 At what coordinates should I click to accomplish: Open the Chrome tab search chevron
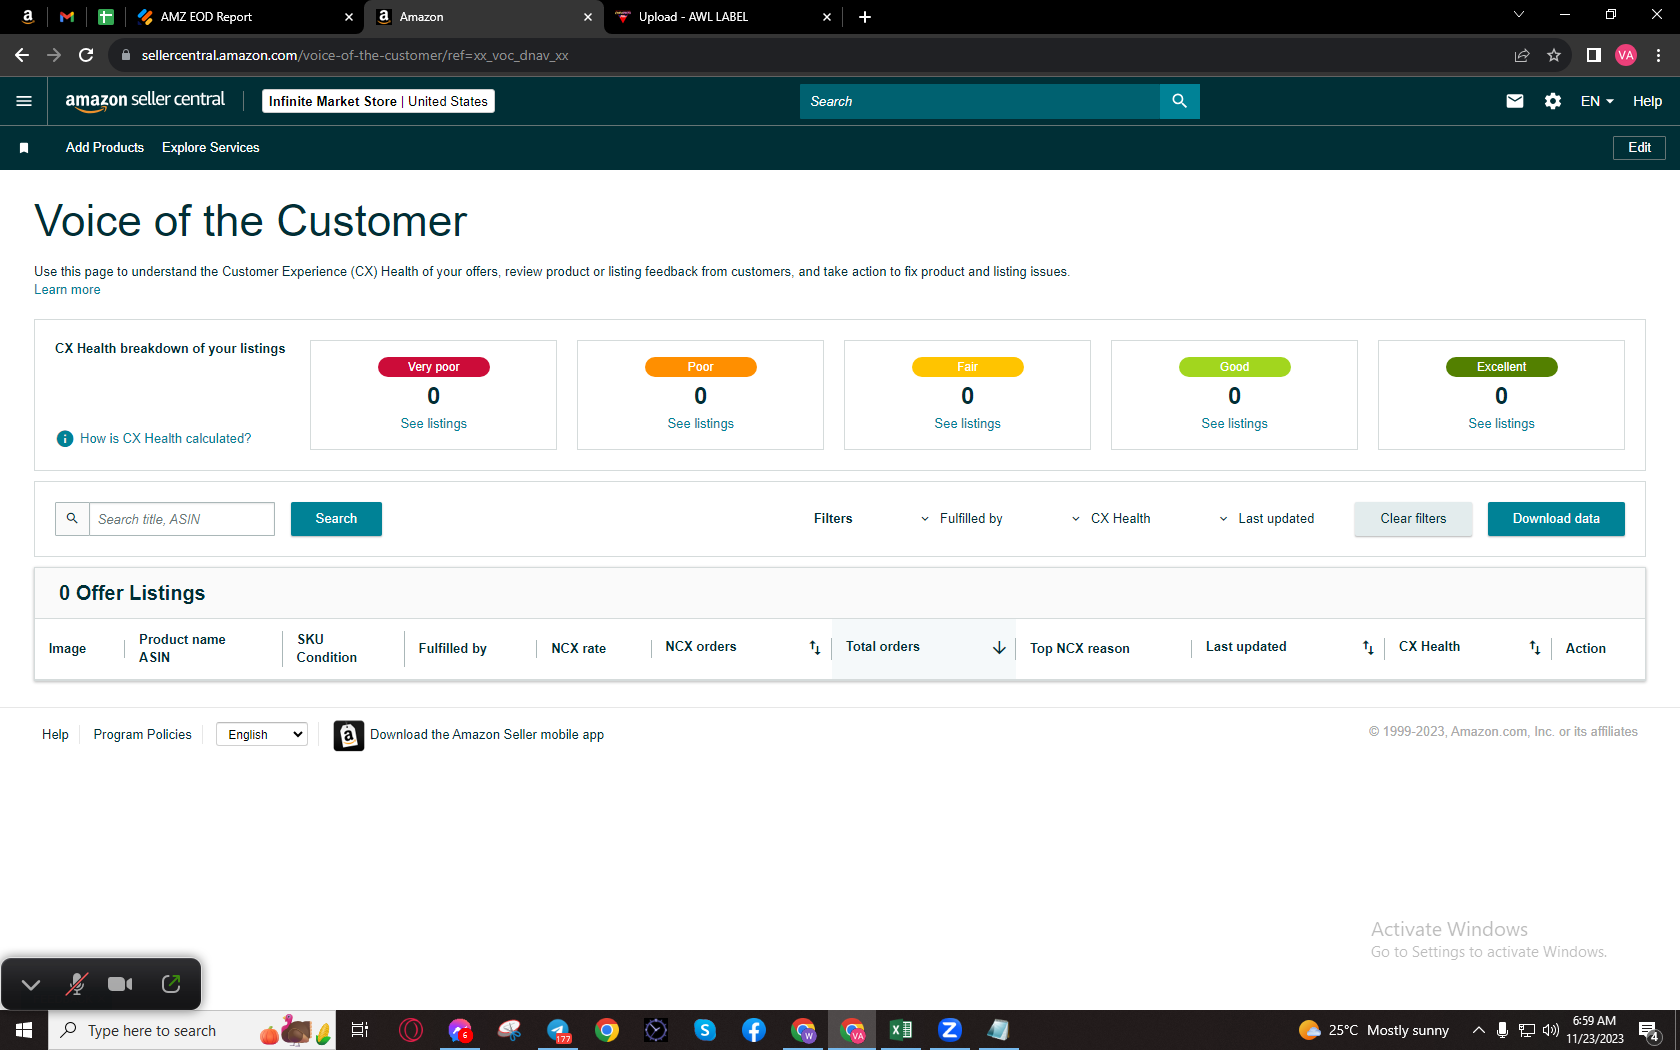pyautogui.click(x=1519, y=15)
